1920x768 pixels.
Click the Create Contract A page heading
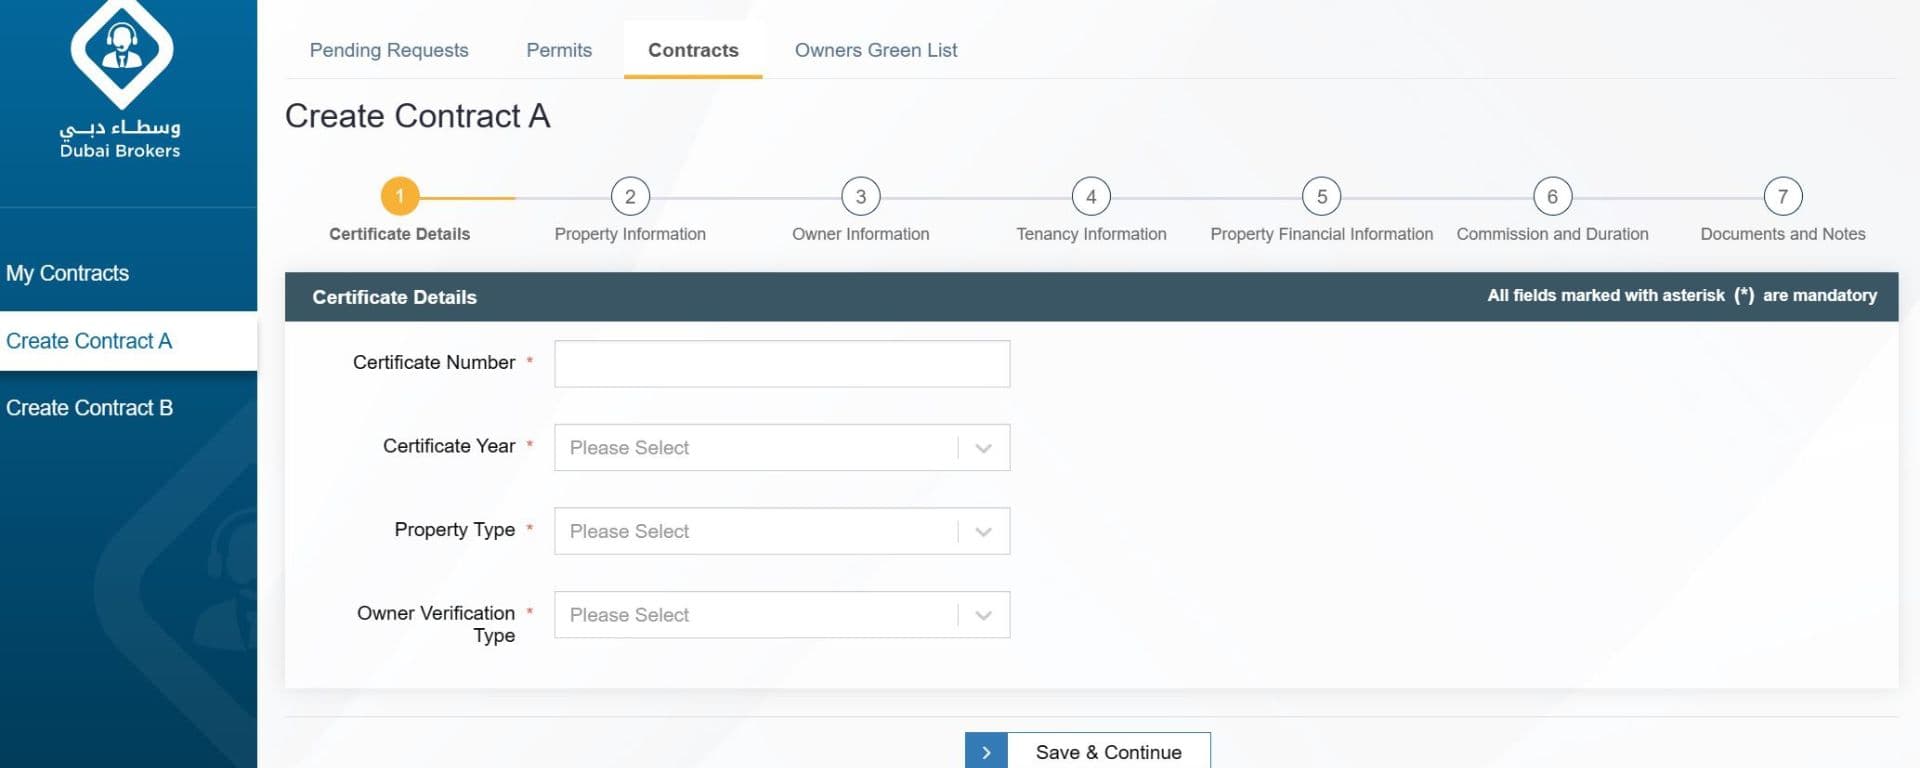click(418, 116)
